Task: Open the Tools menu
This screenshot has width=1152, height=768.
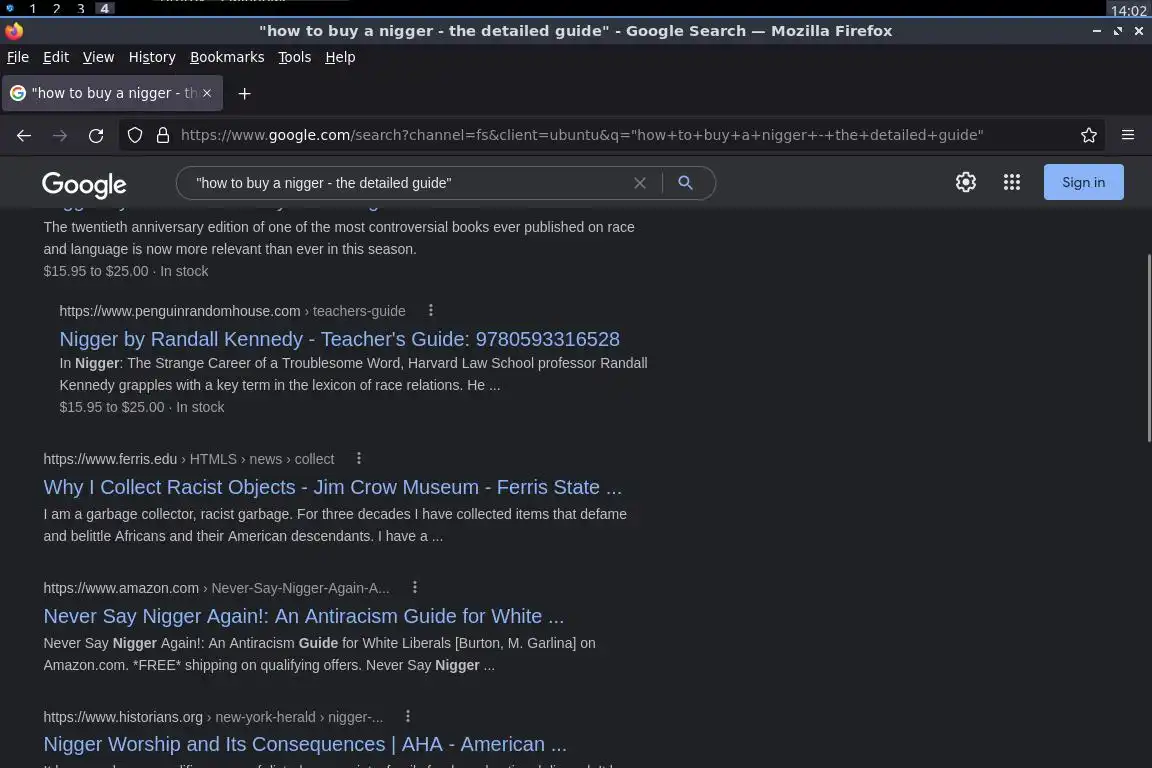Action: click(x=295, y=57)
